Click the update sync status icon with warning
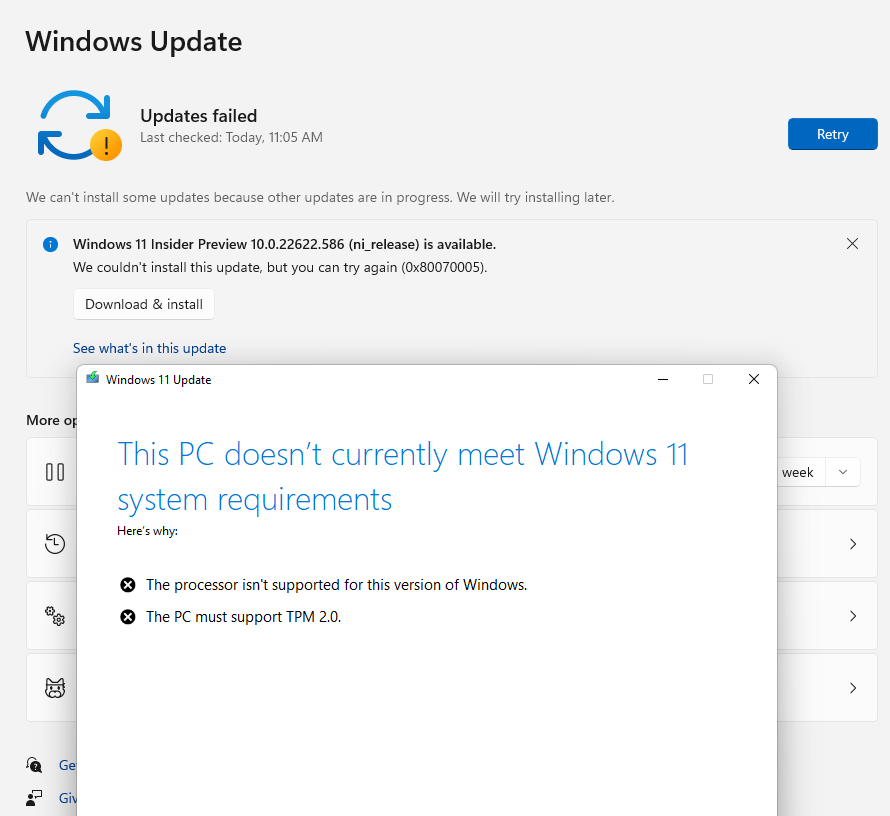This screenshot has height=816, width=890. [x=79, y=125]
